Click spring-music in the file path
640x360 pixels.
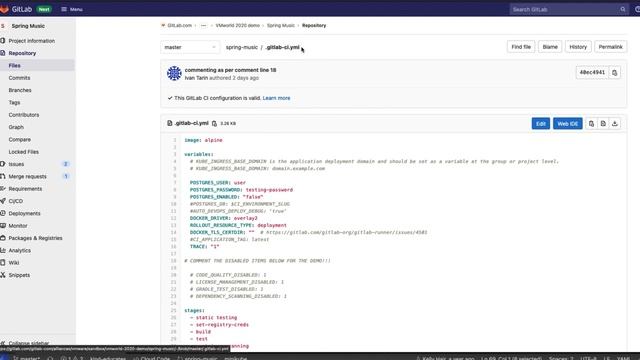click(242, 47)
